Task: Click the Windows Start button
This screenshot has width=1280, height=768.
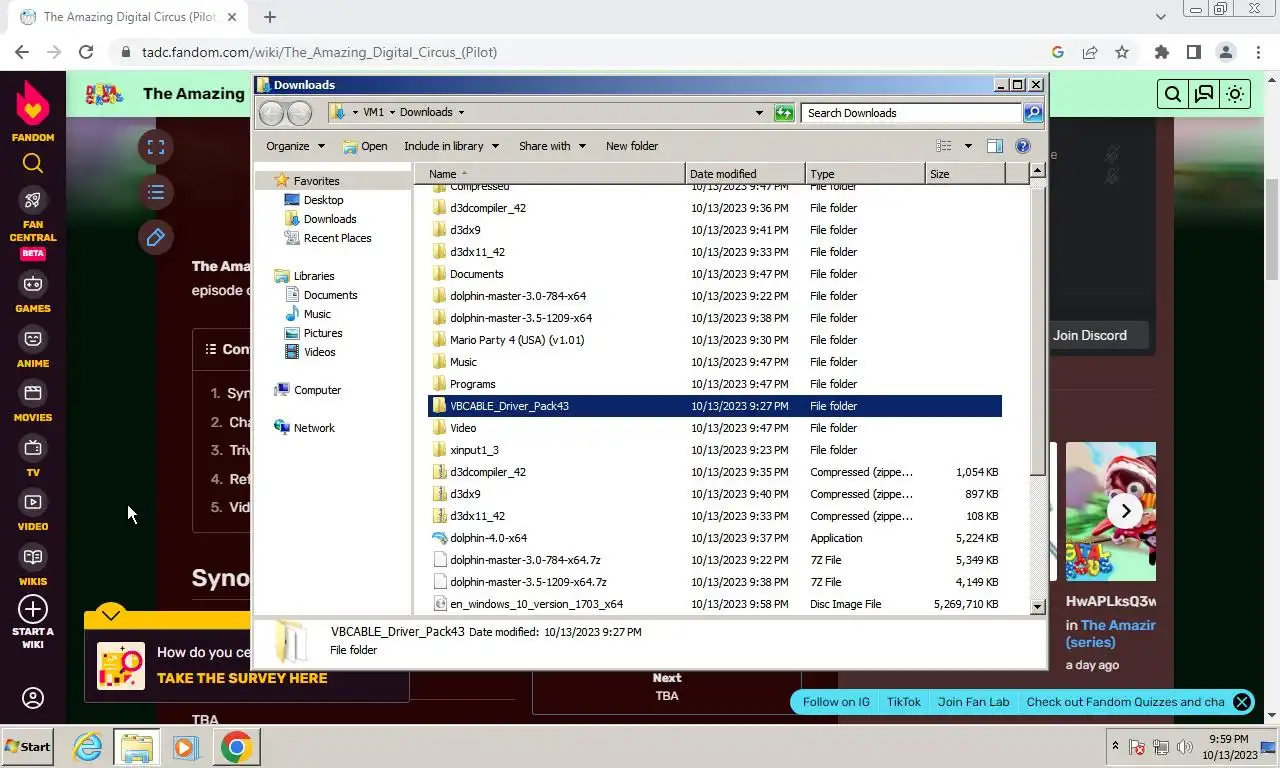Action: point(28,747)
